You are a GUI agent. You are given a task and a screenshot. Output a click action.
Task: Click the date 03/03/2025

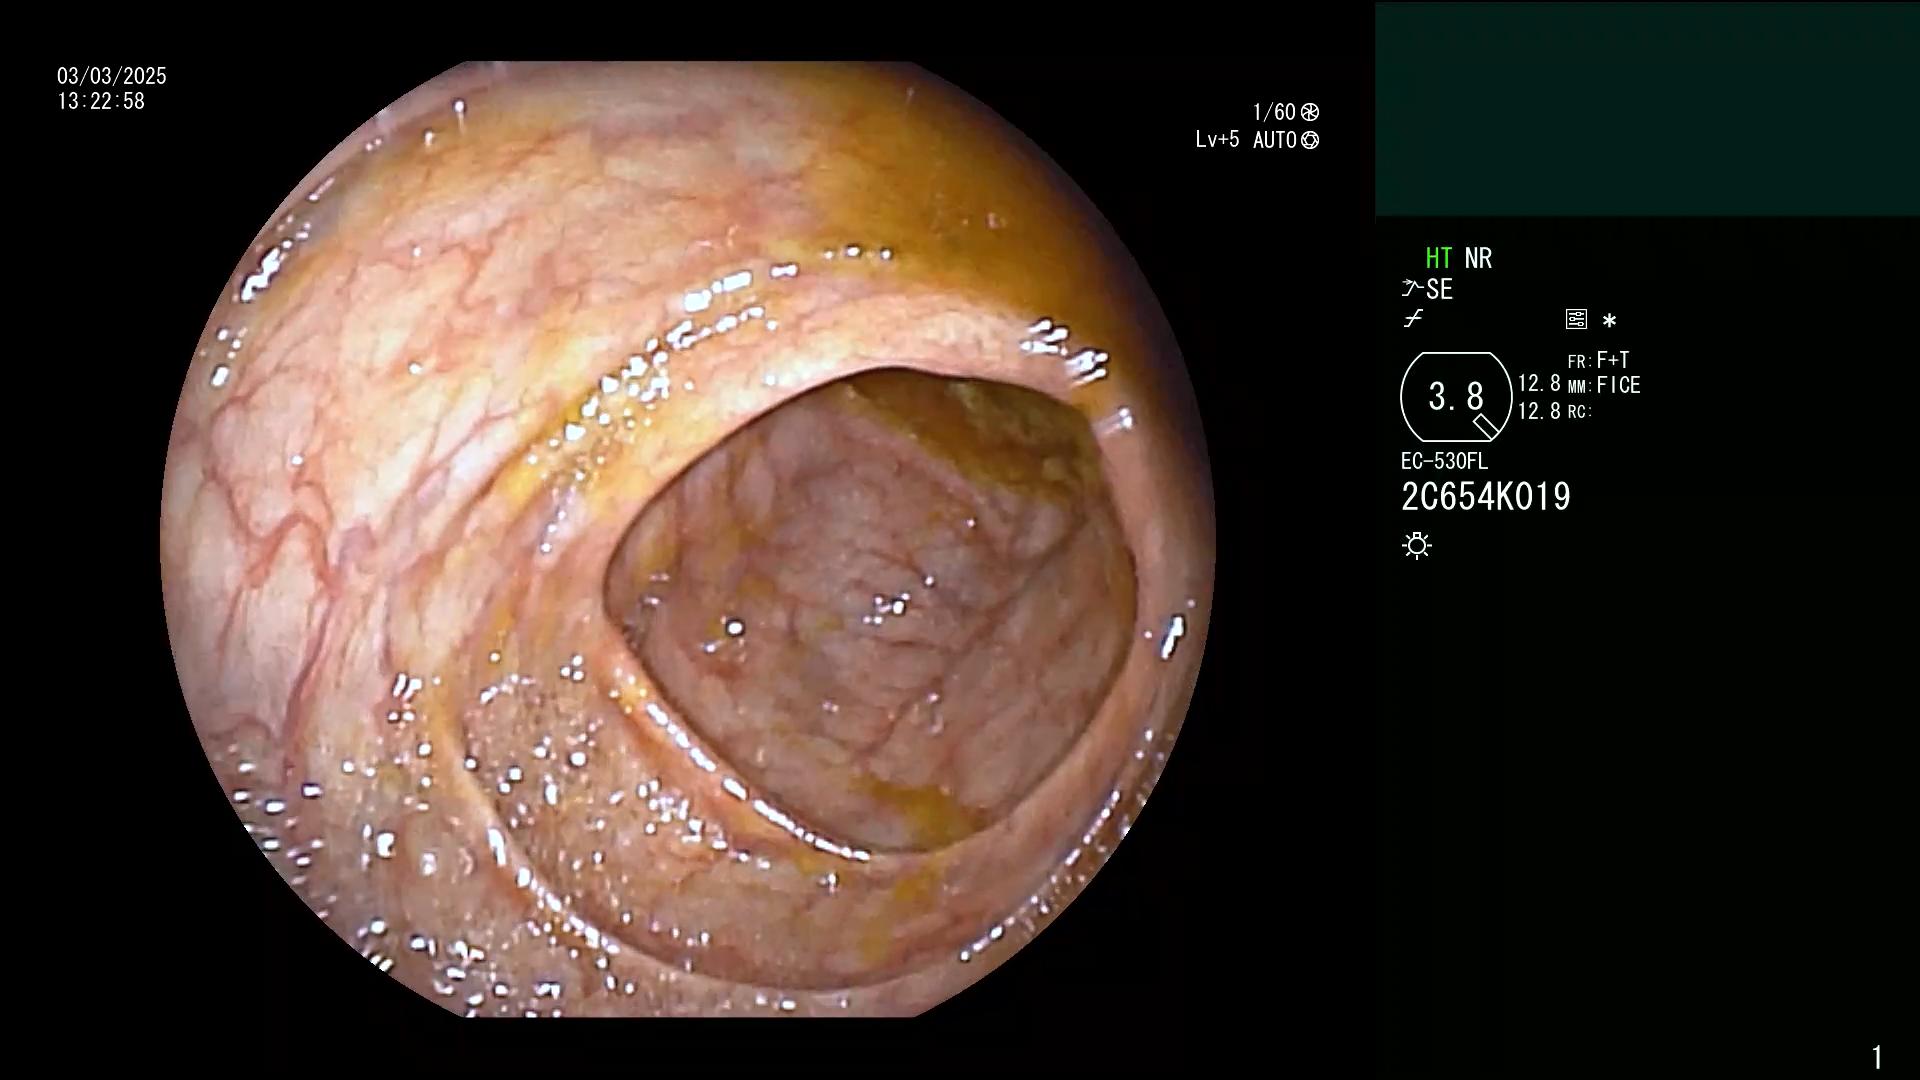[112, 76]
